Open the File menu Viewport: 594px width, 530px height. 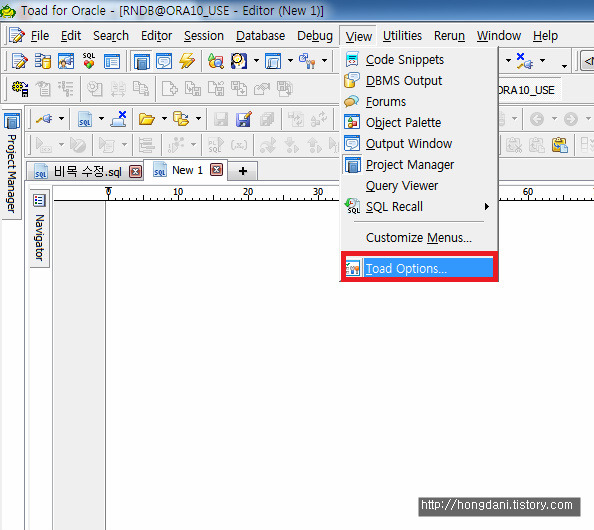[40, 36]
